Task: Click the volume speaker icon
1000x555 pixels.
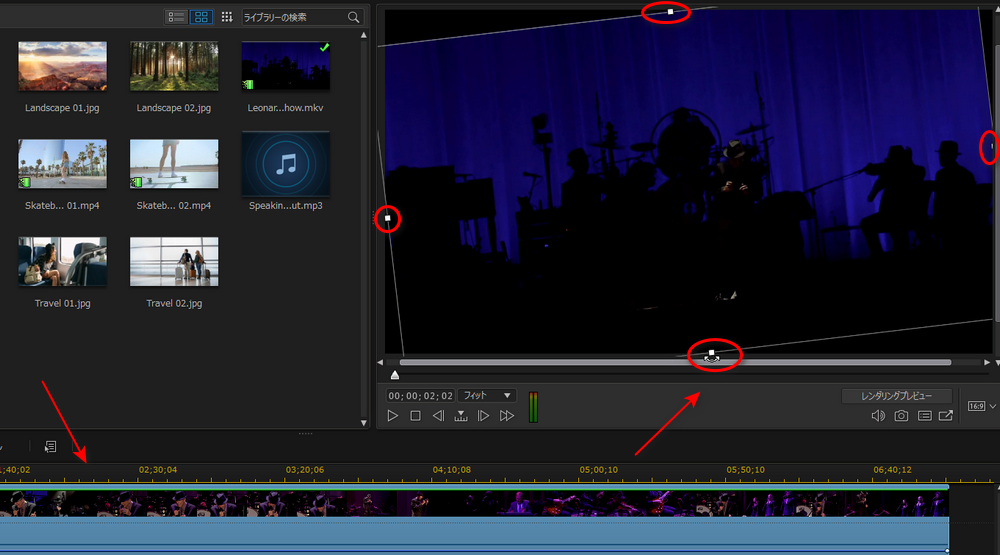Action: tap(877, 416)
